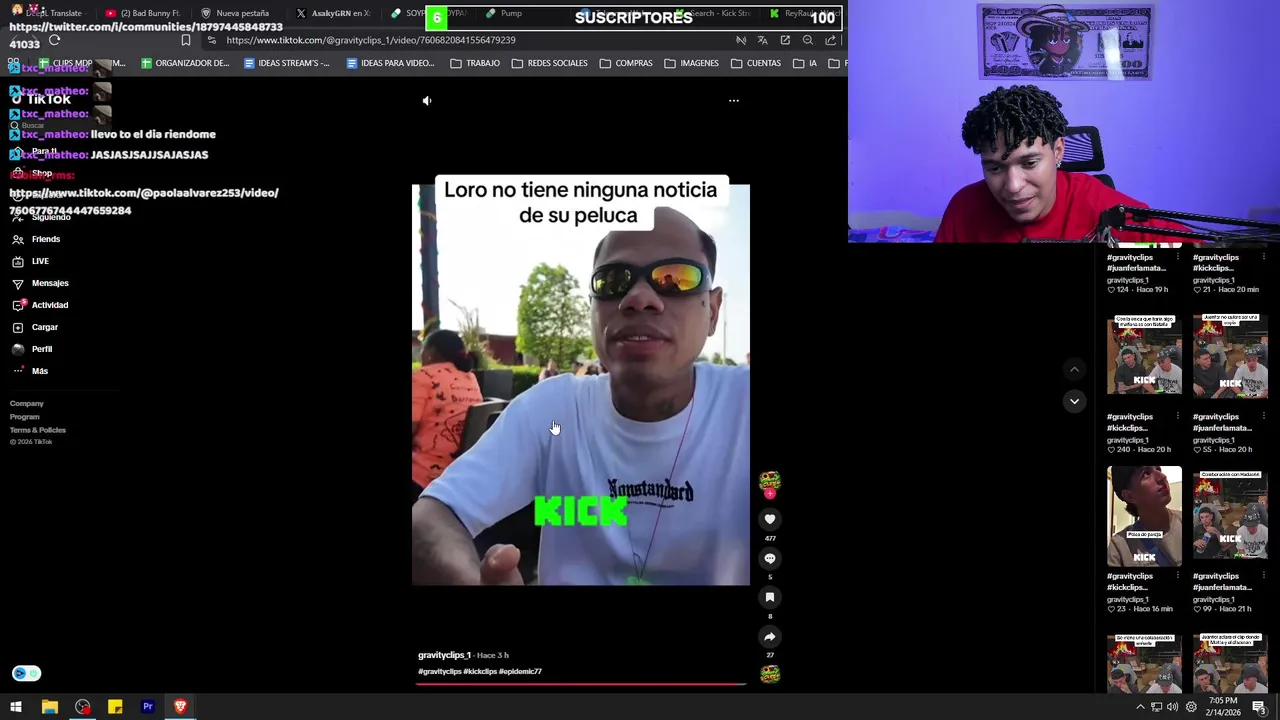This screenshot has width=1280, height=720.
Task: Bookmark the video with the save icon
Action: [770, 597]
